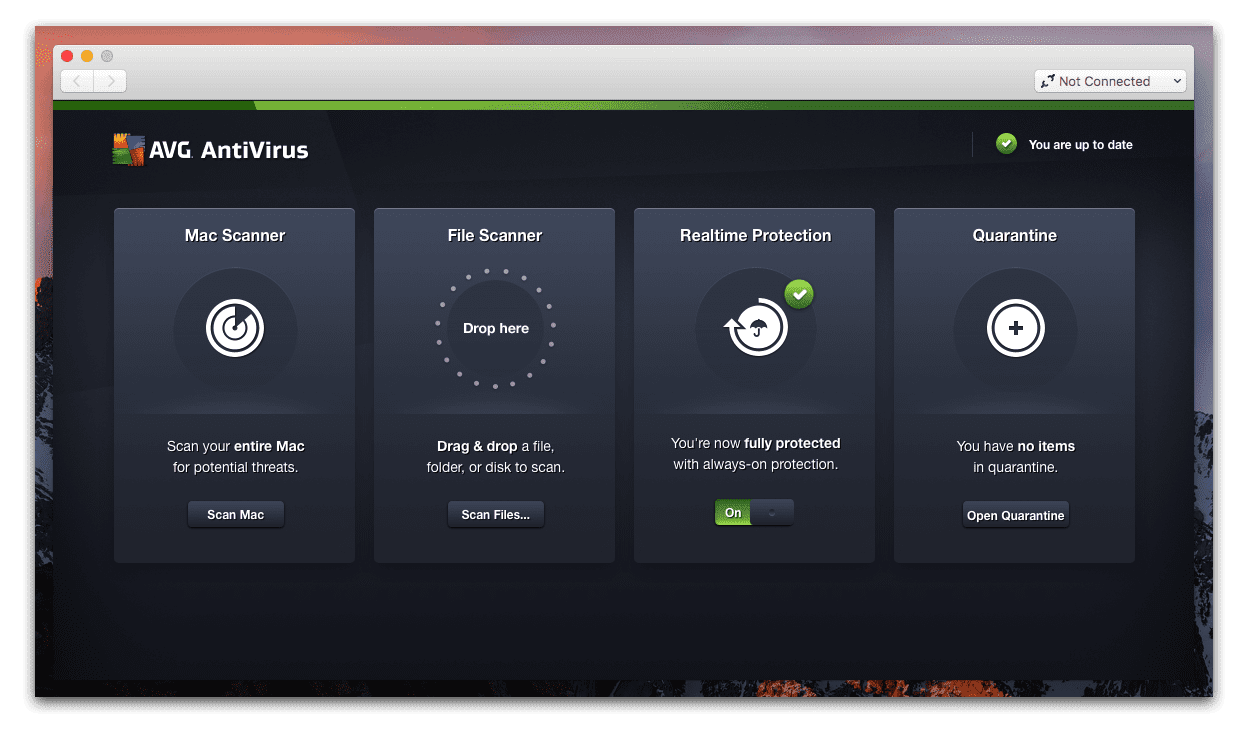Click the 'Scan Files...' button
This screenshot has width=1247, height=732.
pyautogui.click(x=495, y=514)
